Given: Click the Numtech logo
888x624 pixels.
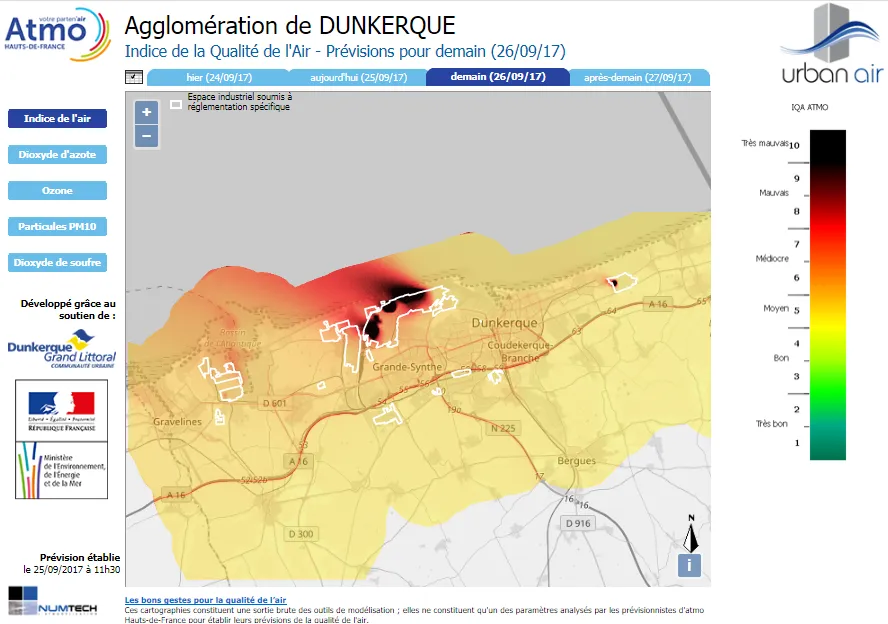Looking at the screenshot, I should [51, 603].
